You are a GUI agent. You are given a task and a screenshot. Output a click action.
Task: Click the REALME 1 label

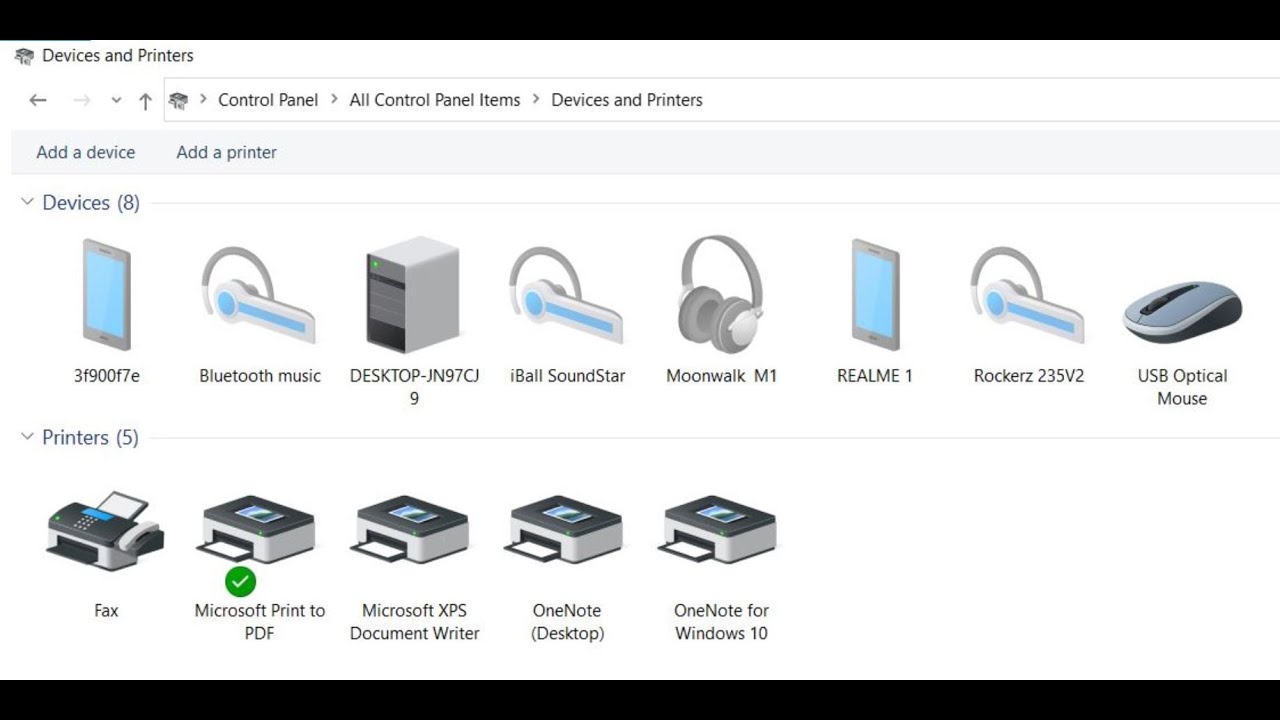(x=875, y=376)
